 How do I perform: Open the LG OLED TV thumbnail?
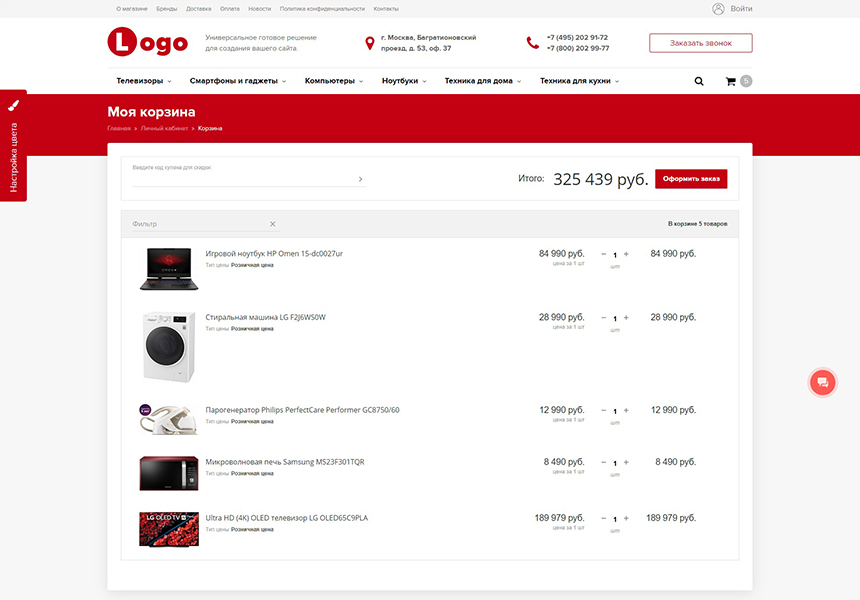click(x=168, y=528)
